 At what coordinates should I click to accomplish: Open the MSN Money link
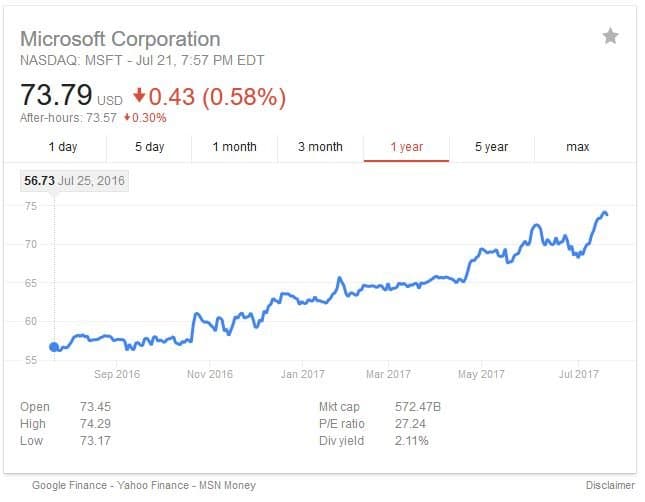[x=227, y=485]
